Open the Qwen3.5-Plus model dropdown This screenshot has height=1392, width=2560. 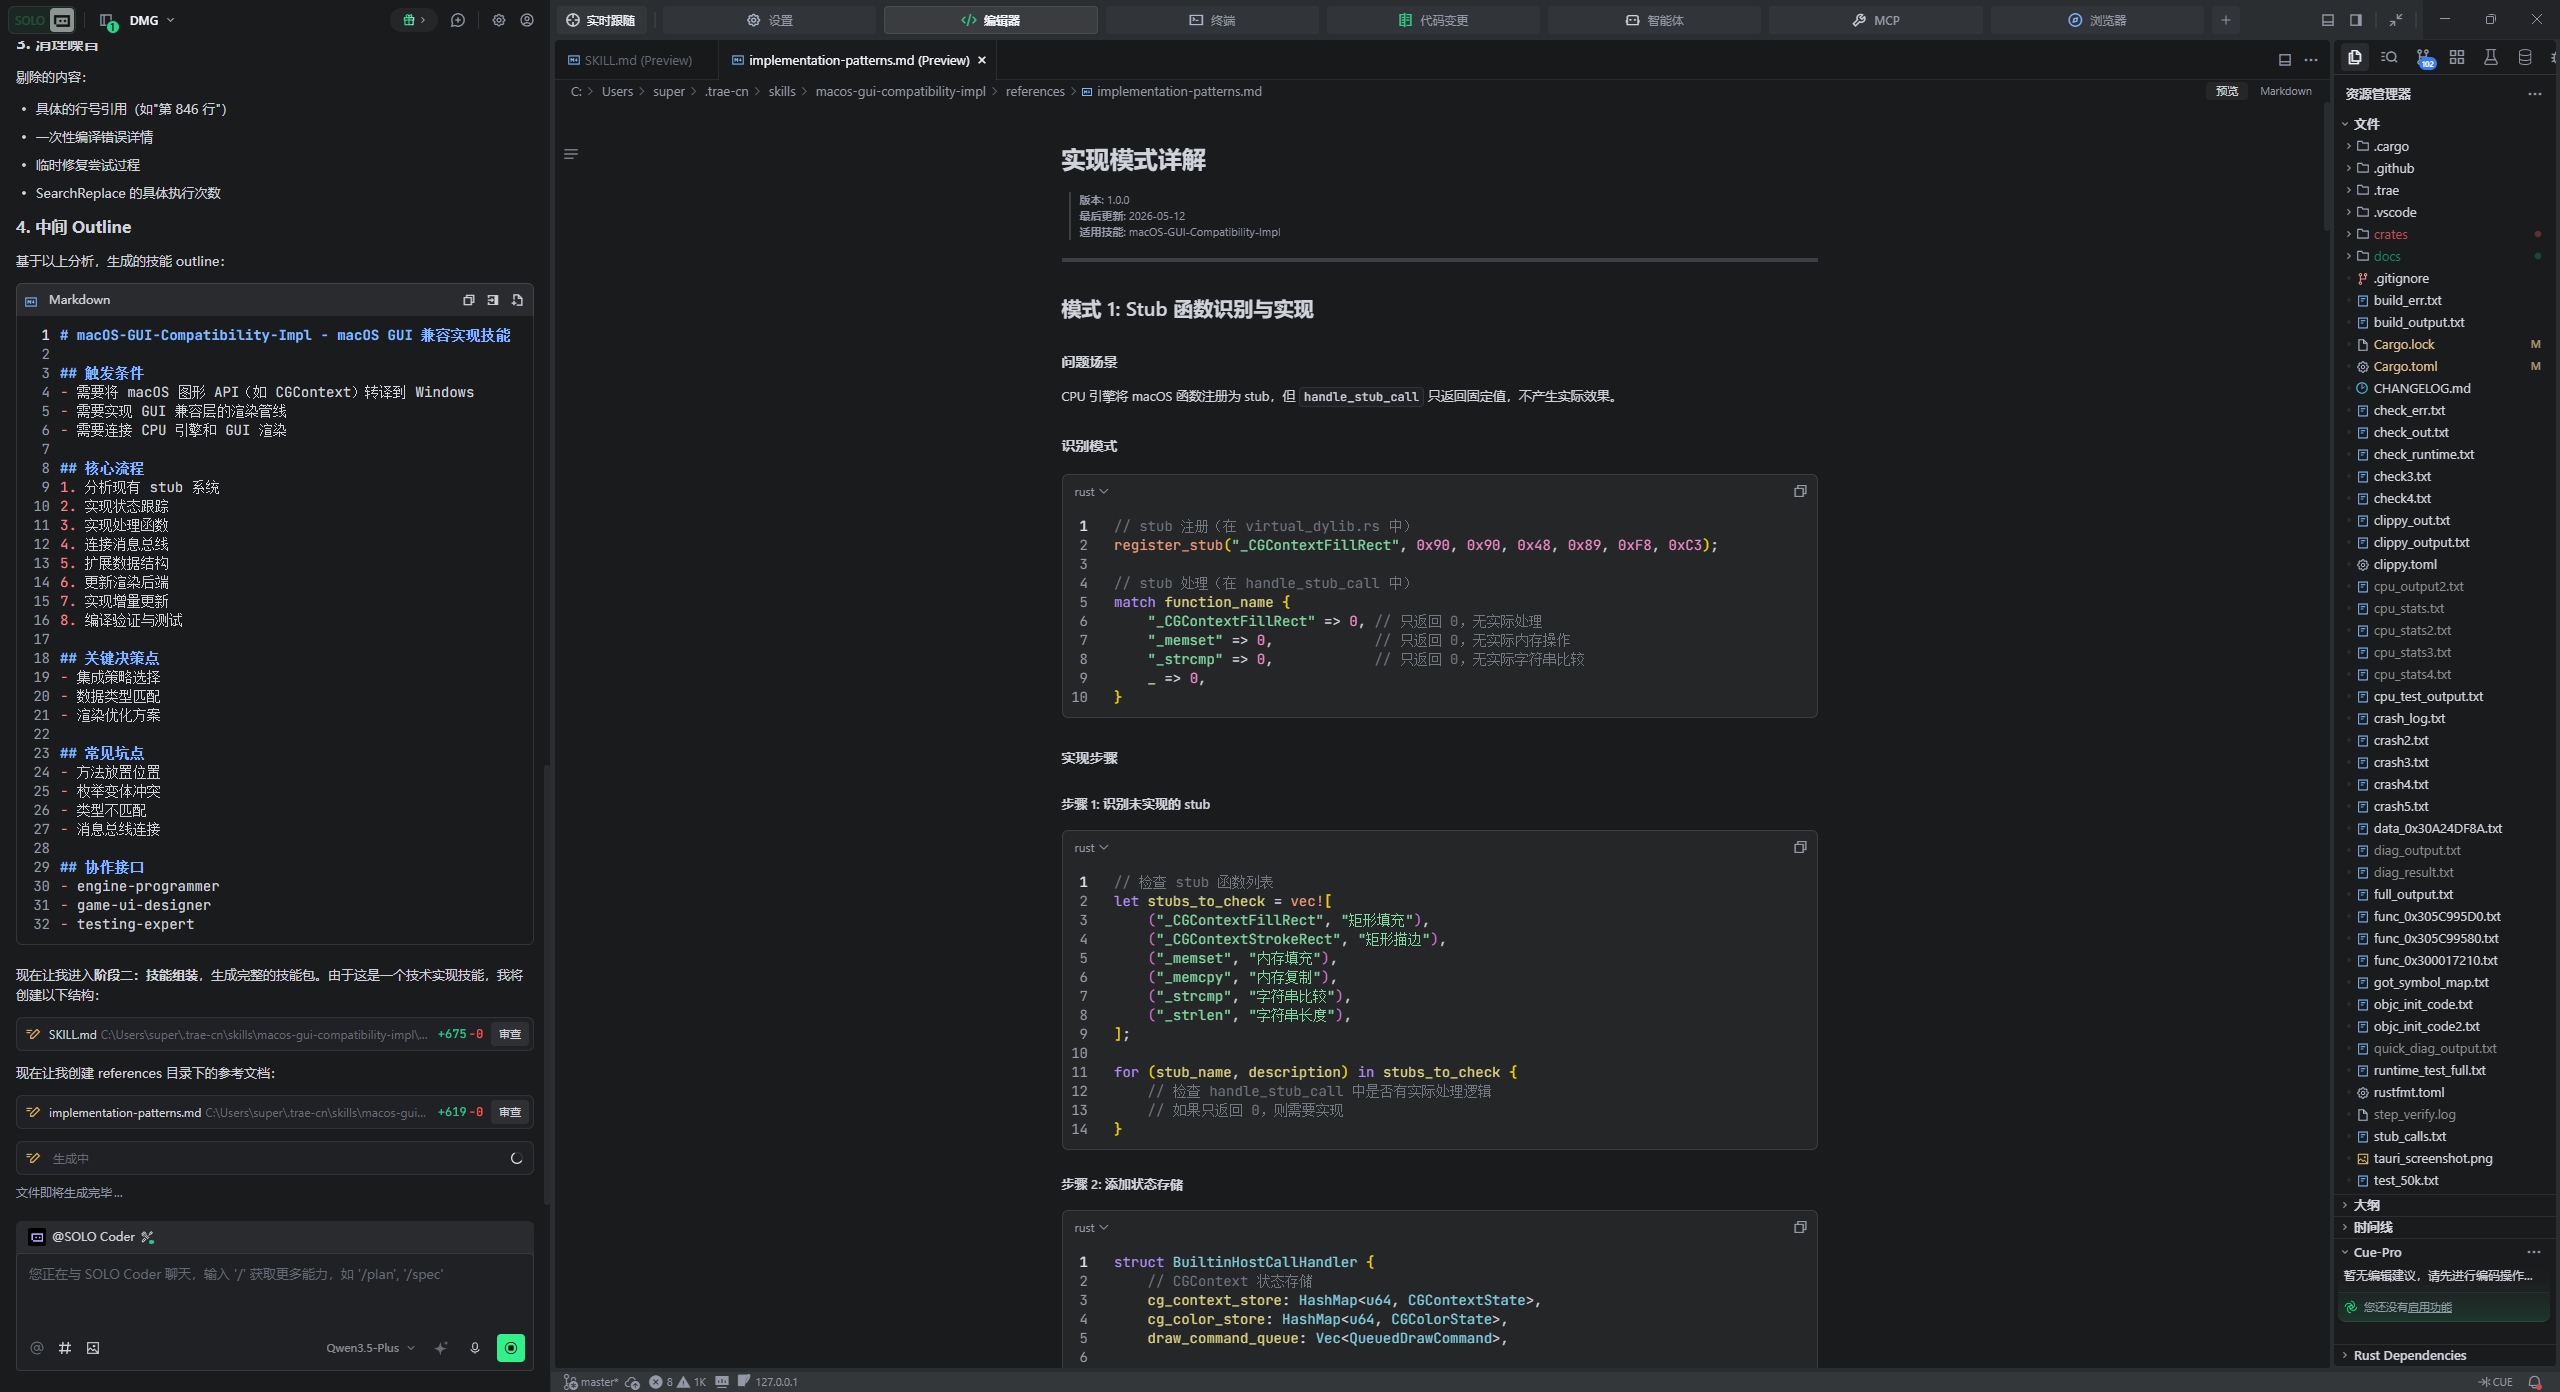coord(370,1348)
